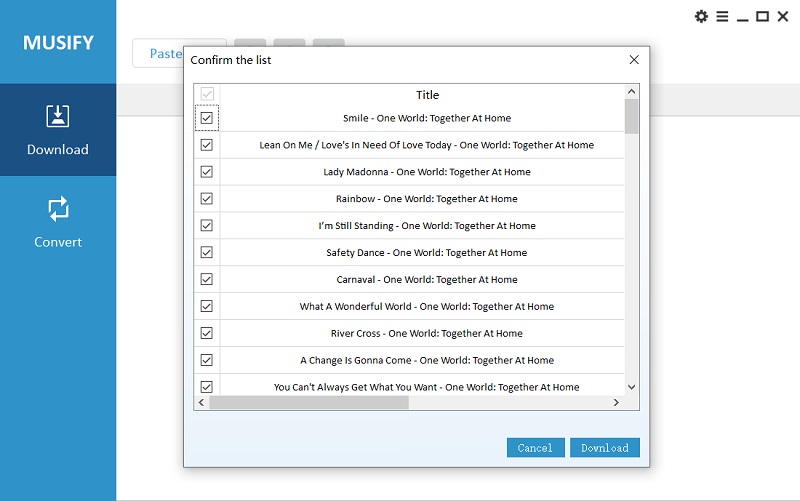
Task: Uncheck the Lean On Me track checkbox
Action: pos(207,145)
